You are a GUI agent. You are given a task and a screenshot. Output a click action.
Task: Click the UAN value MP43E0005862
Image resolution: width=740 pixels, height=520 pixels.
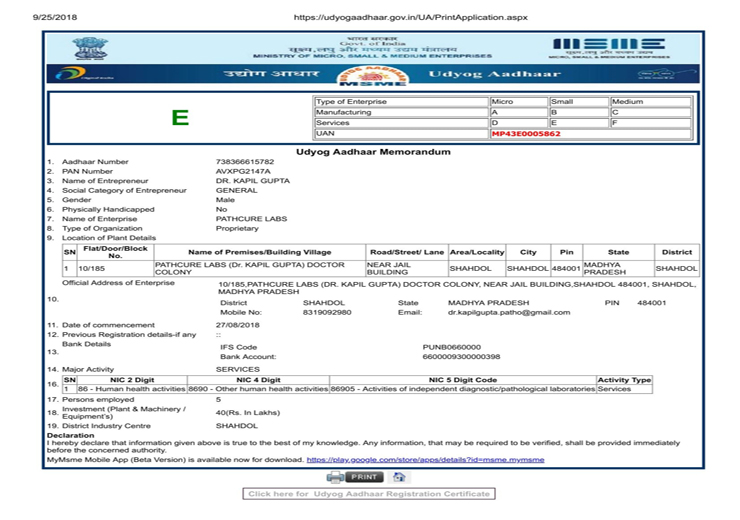coord(526,134)
